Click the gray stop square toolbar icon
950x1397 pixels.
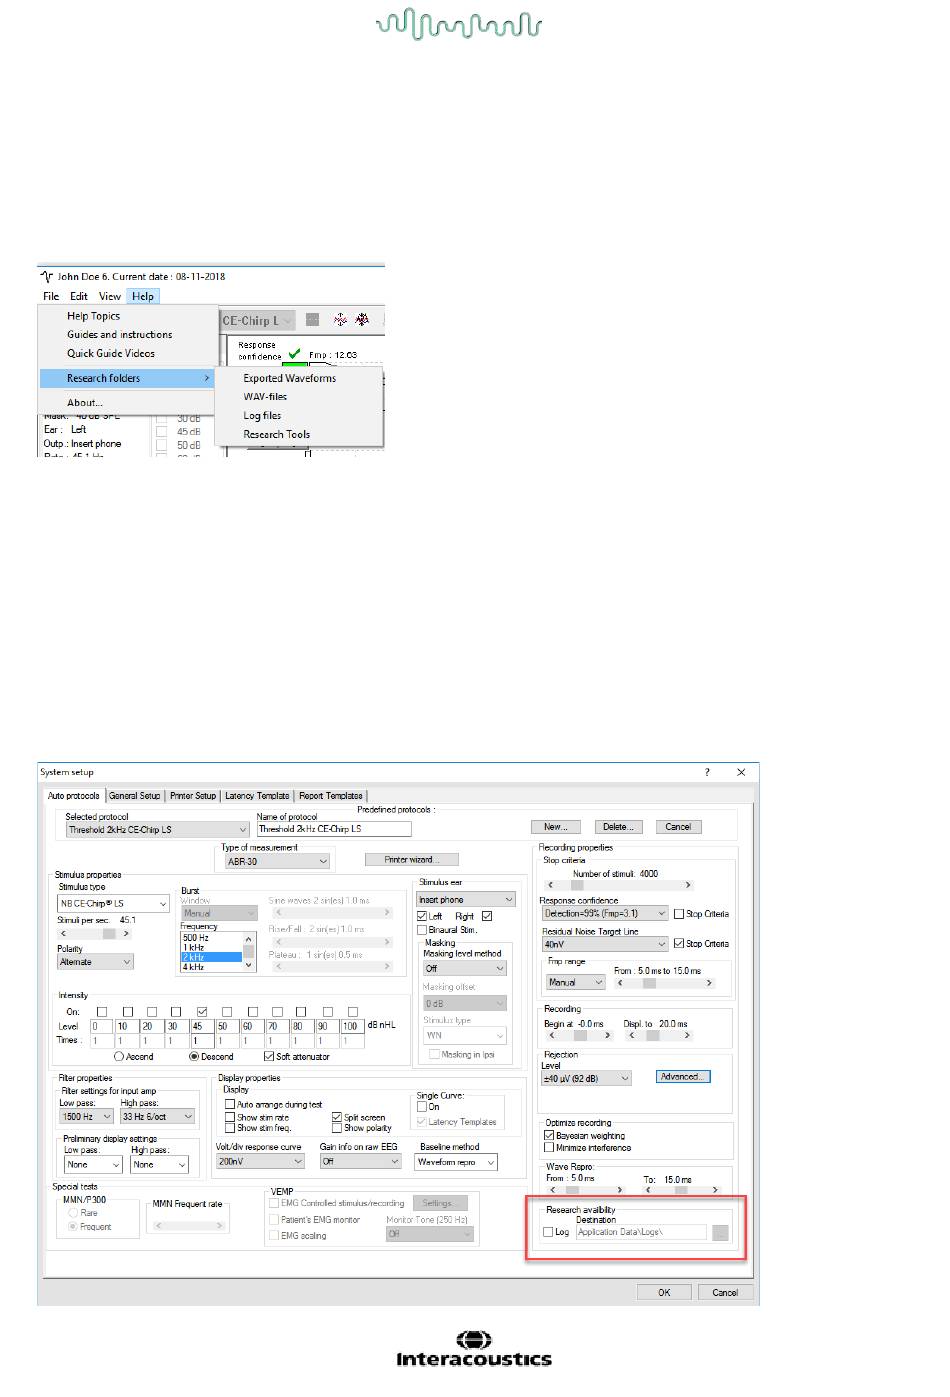pyautogui.click(x=313, y=320)
